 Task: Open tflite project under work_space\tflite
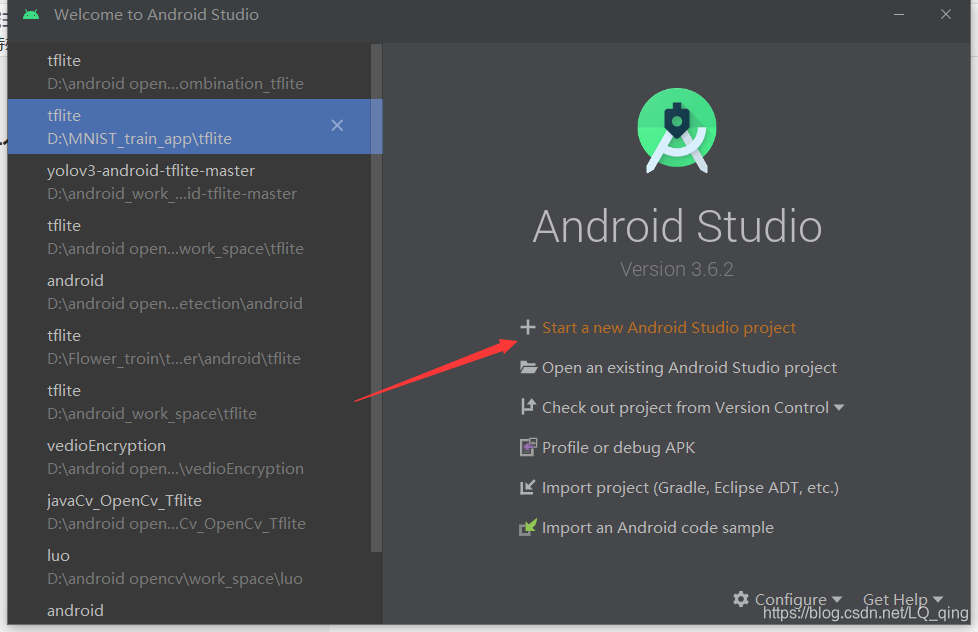coord(189,236)
